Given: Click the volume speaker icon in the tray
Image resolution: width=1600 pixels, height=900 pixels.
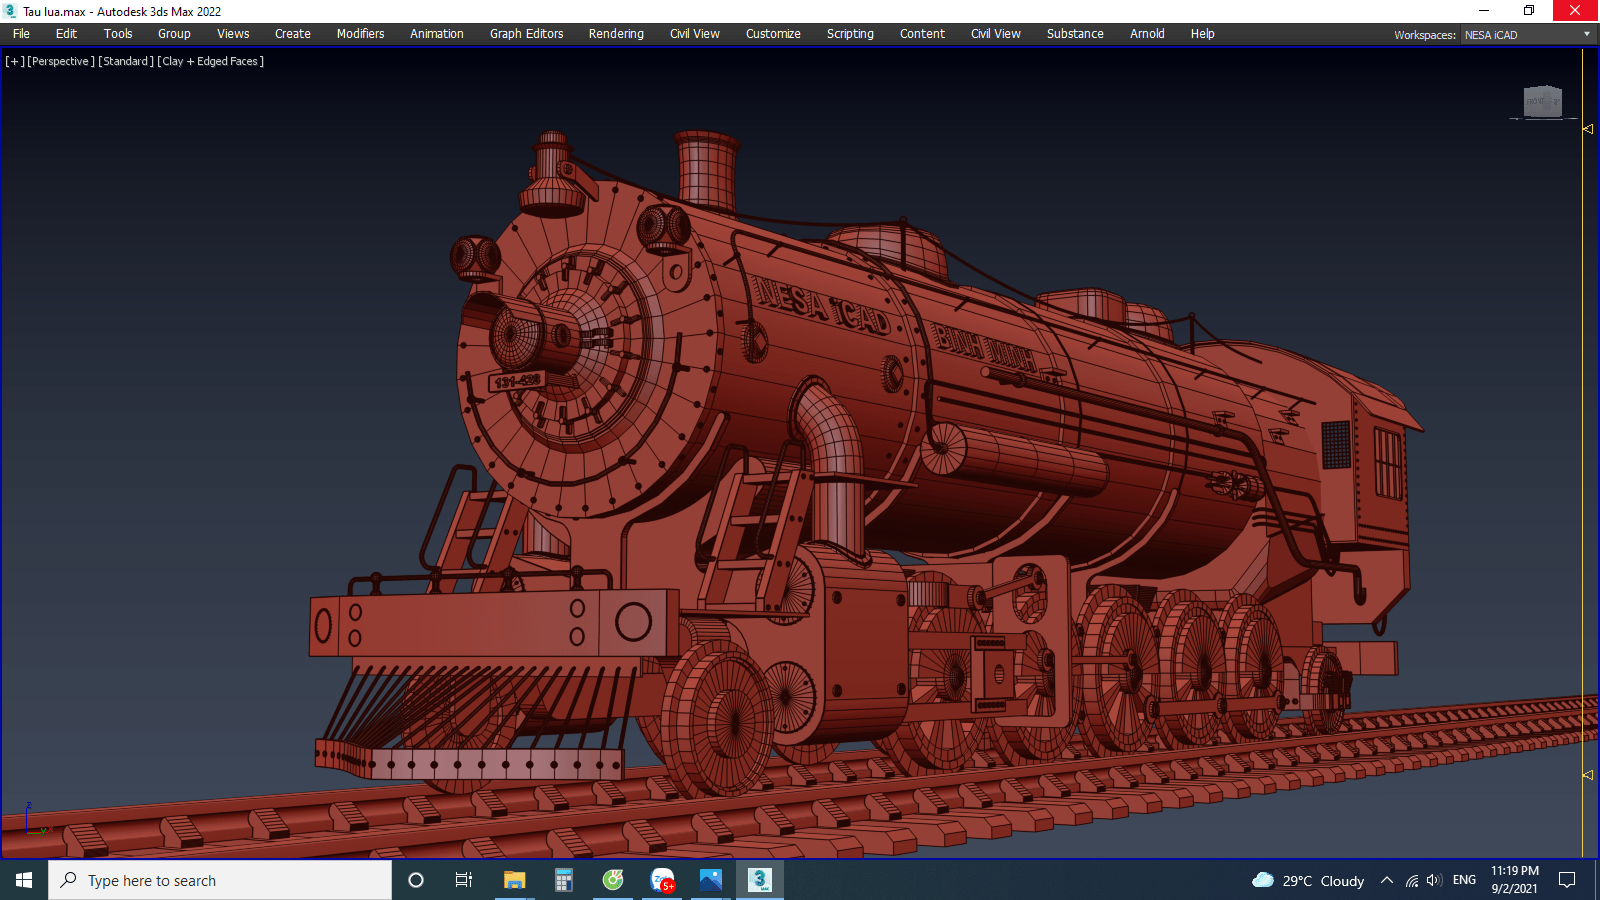Looking at the screenshot, I should tap(1434, 880).
